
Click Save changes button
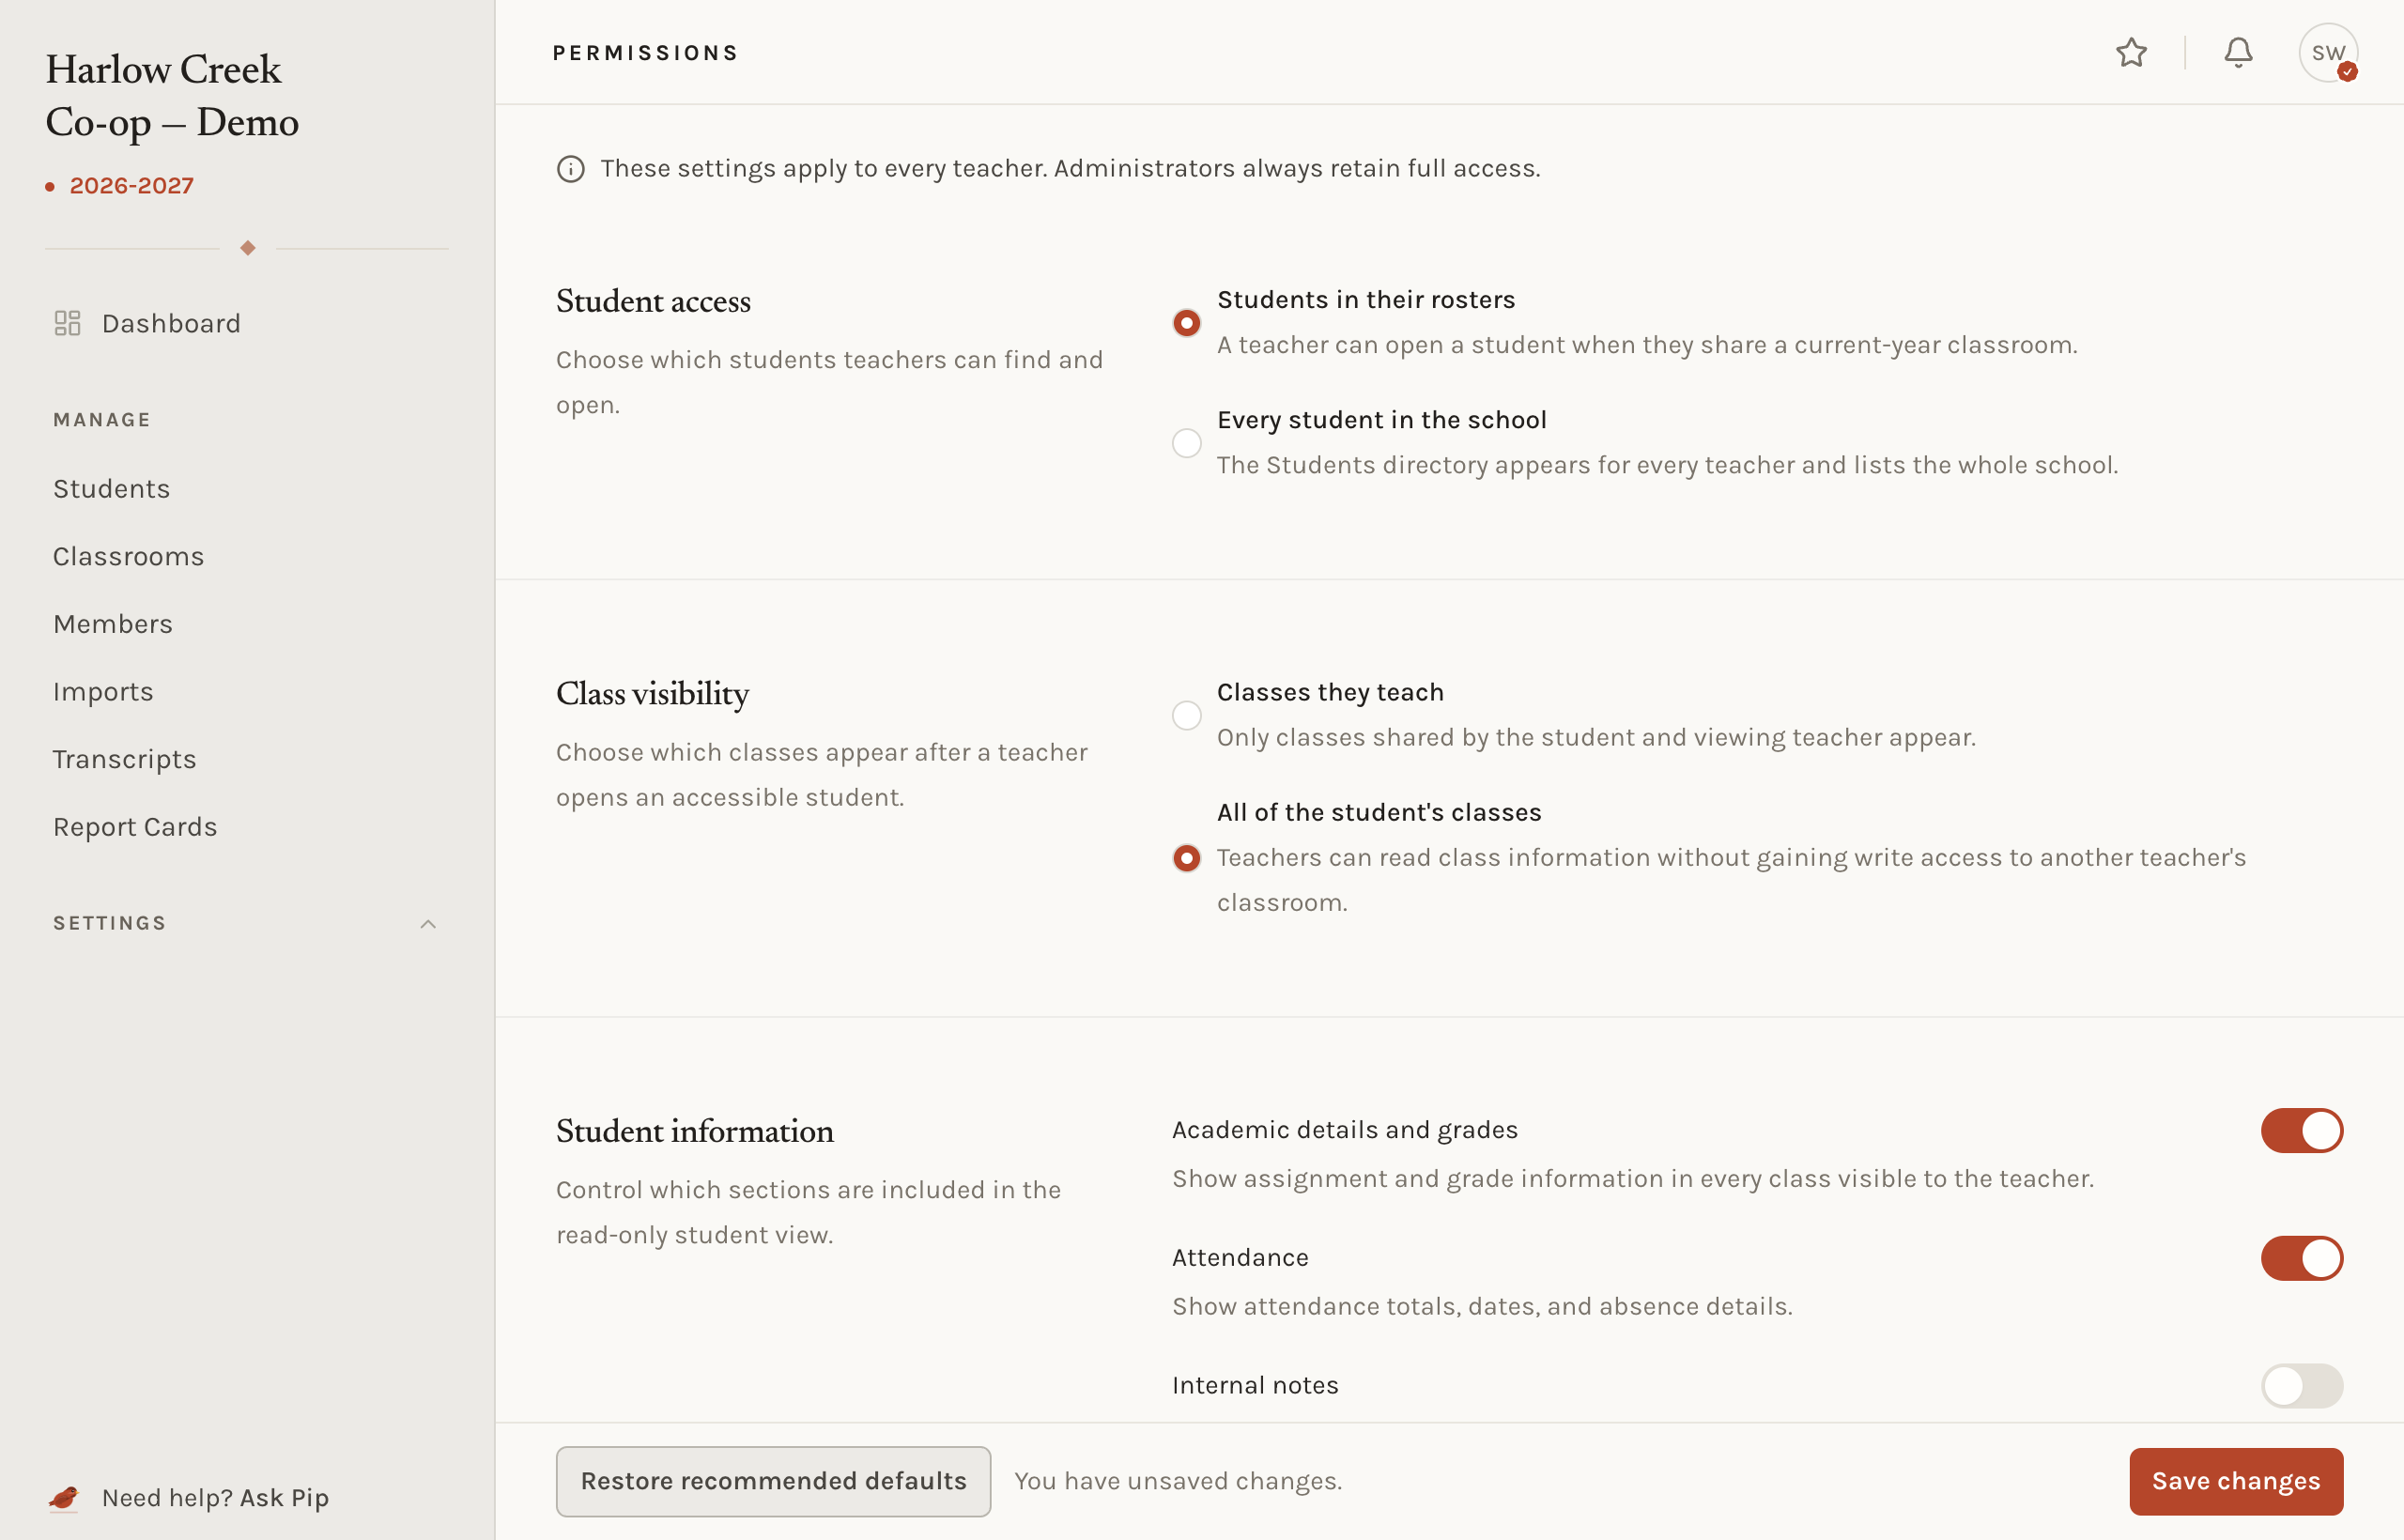click(x=2236, y=1481)
